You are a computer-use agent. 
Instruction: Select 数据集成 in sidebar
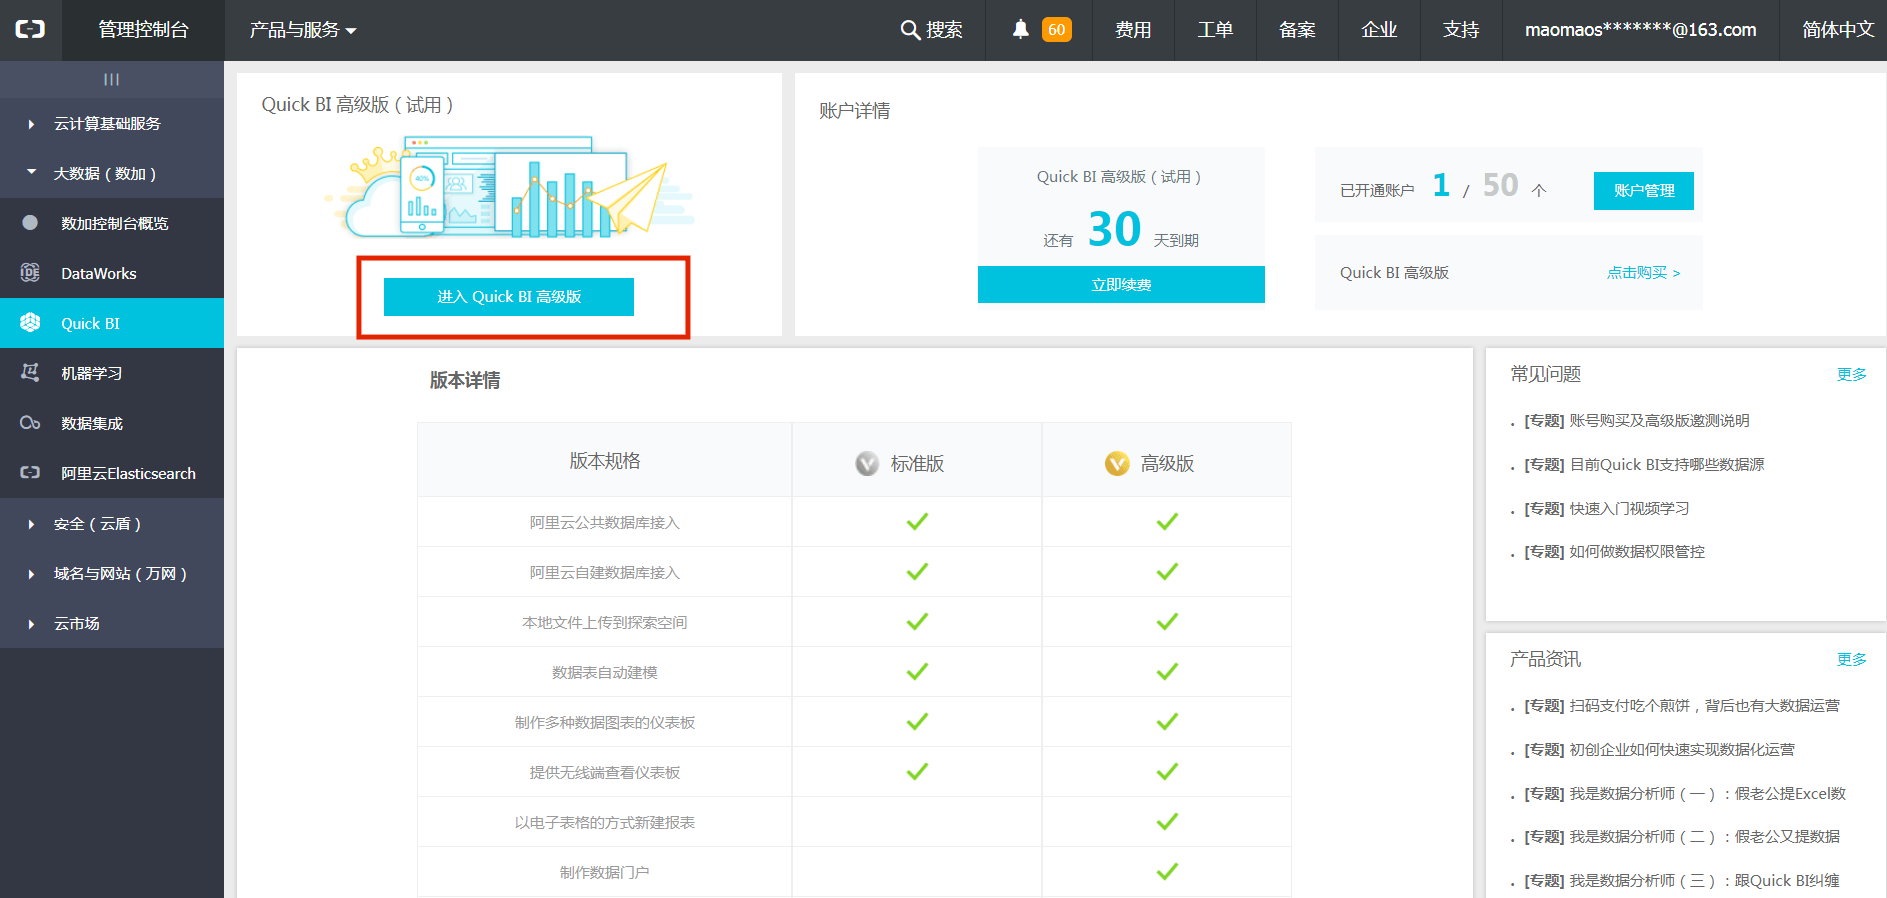point(112,423)
